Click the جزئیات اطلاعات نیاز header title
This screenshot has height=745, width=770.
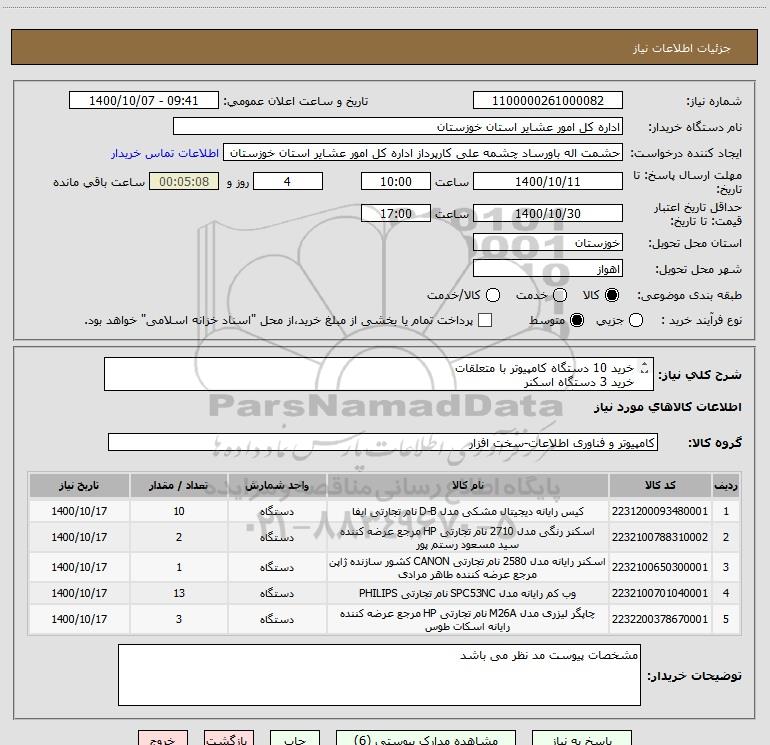coord(681,48)
